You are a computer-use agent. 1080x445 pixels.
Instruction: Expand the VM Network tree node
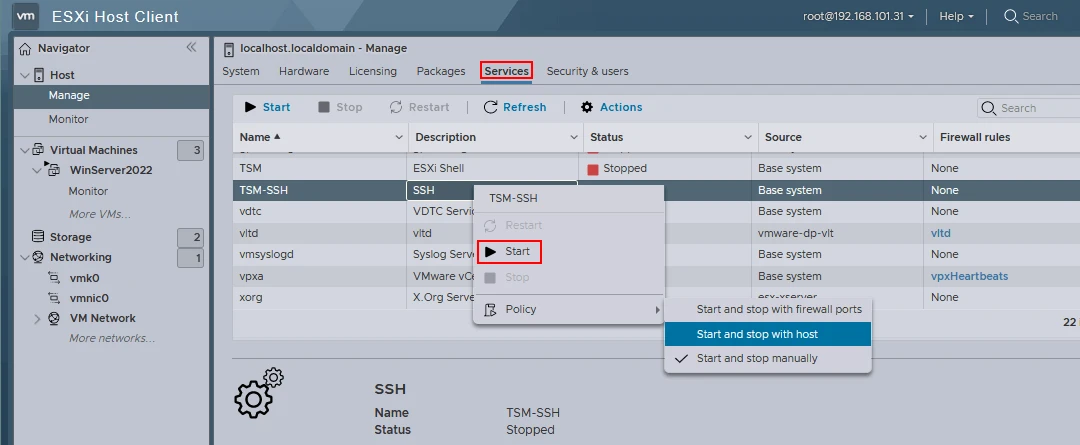tap(37, 318)
